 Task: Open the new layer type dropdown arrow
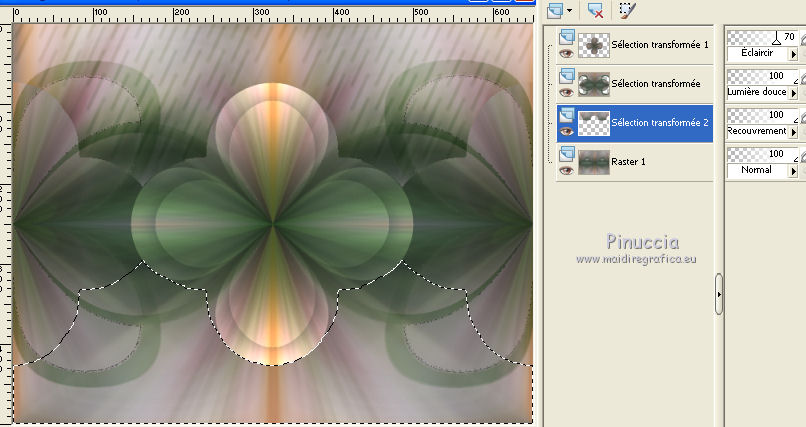pyautogui.click(x=570, y=10)
